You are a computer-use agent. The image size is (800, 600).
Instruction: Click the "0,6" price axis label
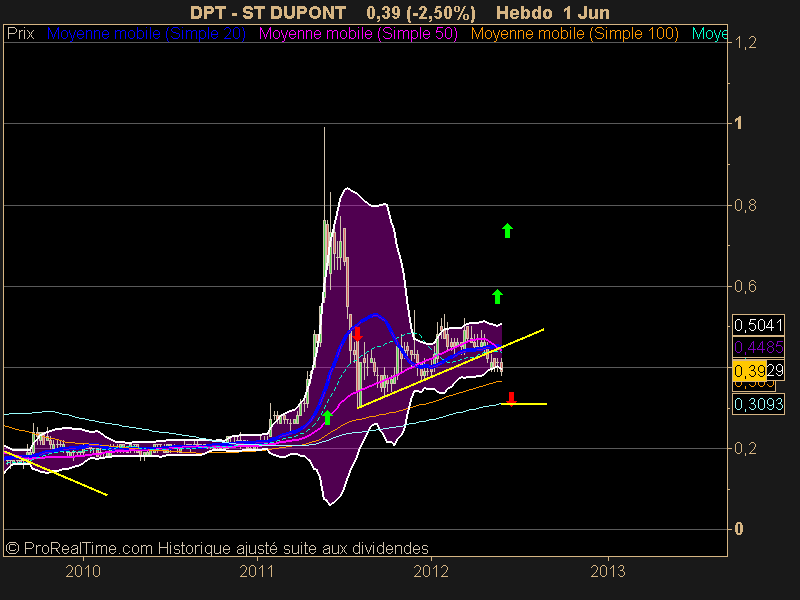tap(745, 287)
